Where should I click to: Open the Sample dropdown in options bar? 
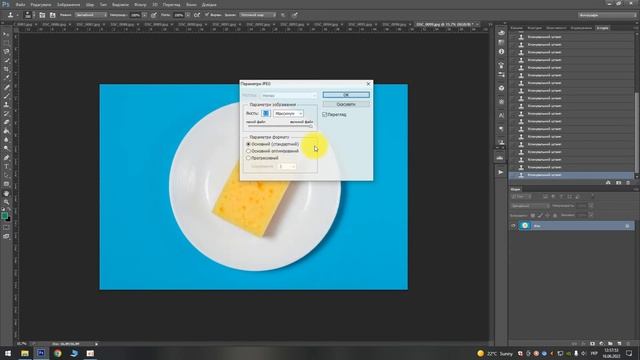257,15
